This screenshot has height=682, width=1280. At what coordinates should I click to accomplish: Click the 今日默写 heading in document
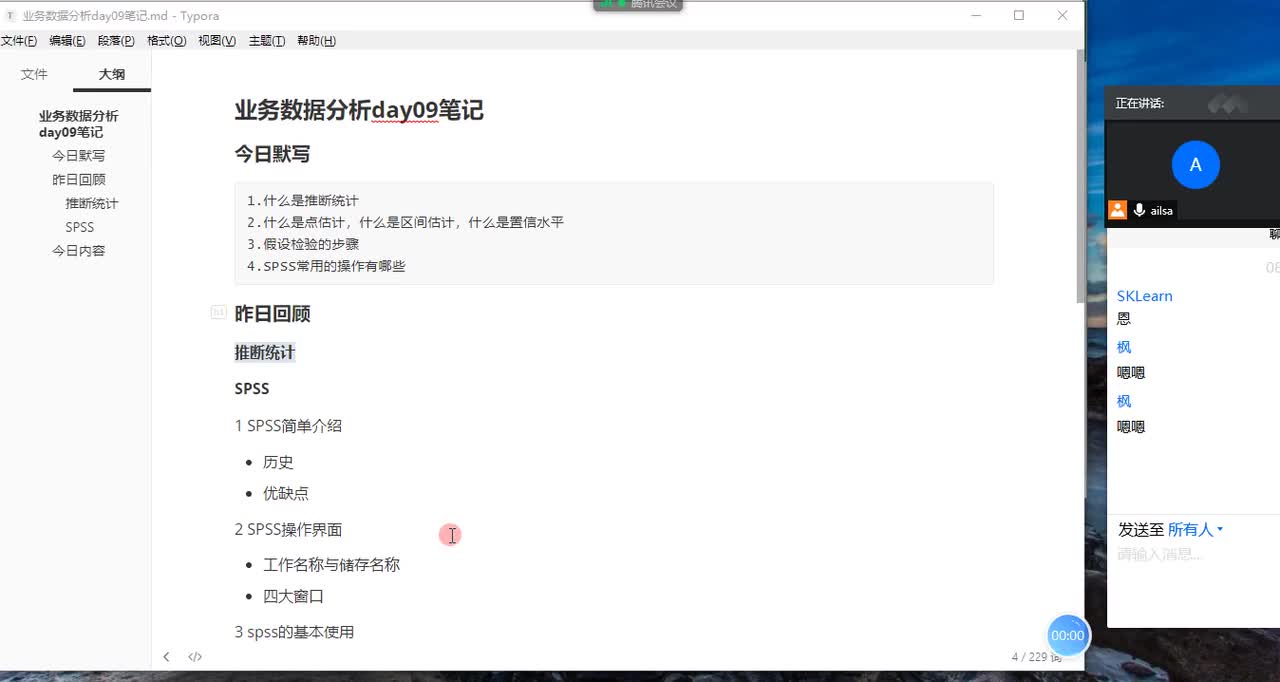tap(272, 154)
